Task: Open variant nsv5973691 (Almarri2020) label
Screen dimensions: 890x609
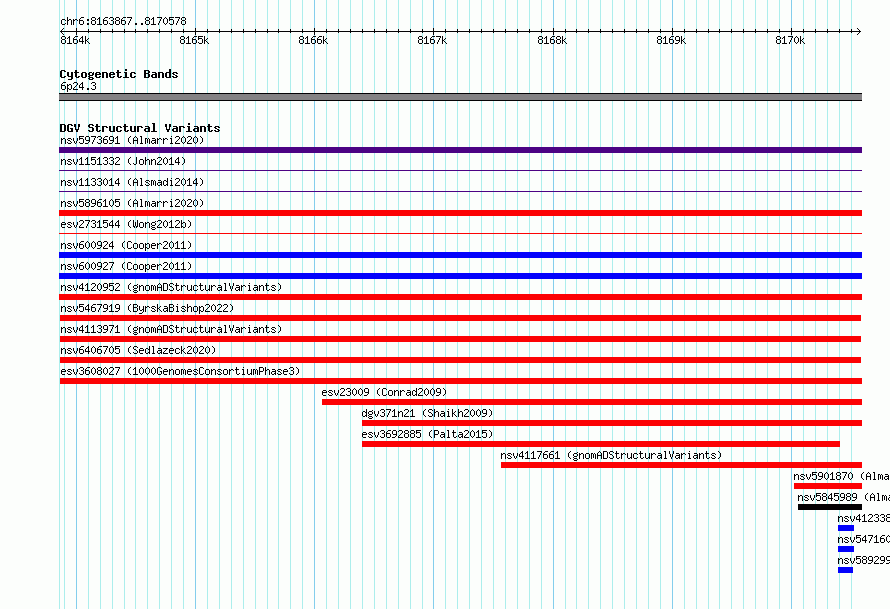Action: [132, 140]
